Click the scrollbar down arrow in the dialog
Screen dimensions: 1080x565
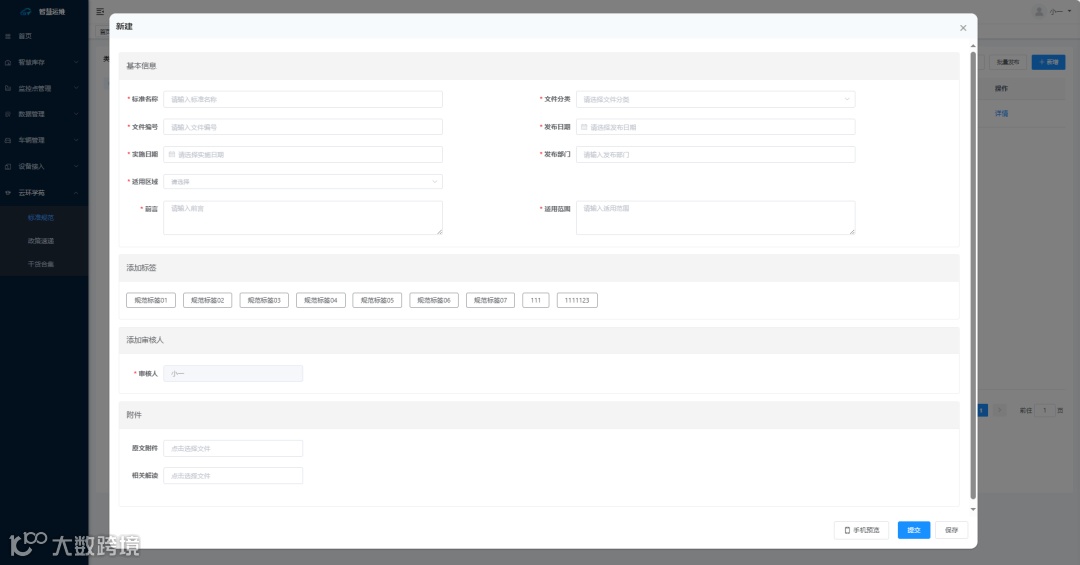point(973,509)
